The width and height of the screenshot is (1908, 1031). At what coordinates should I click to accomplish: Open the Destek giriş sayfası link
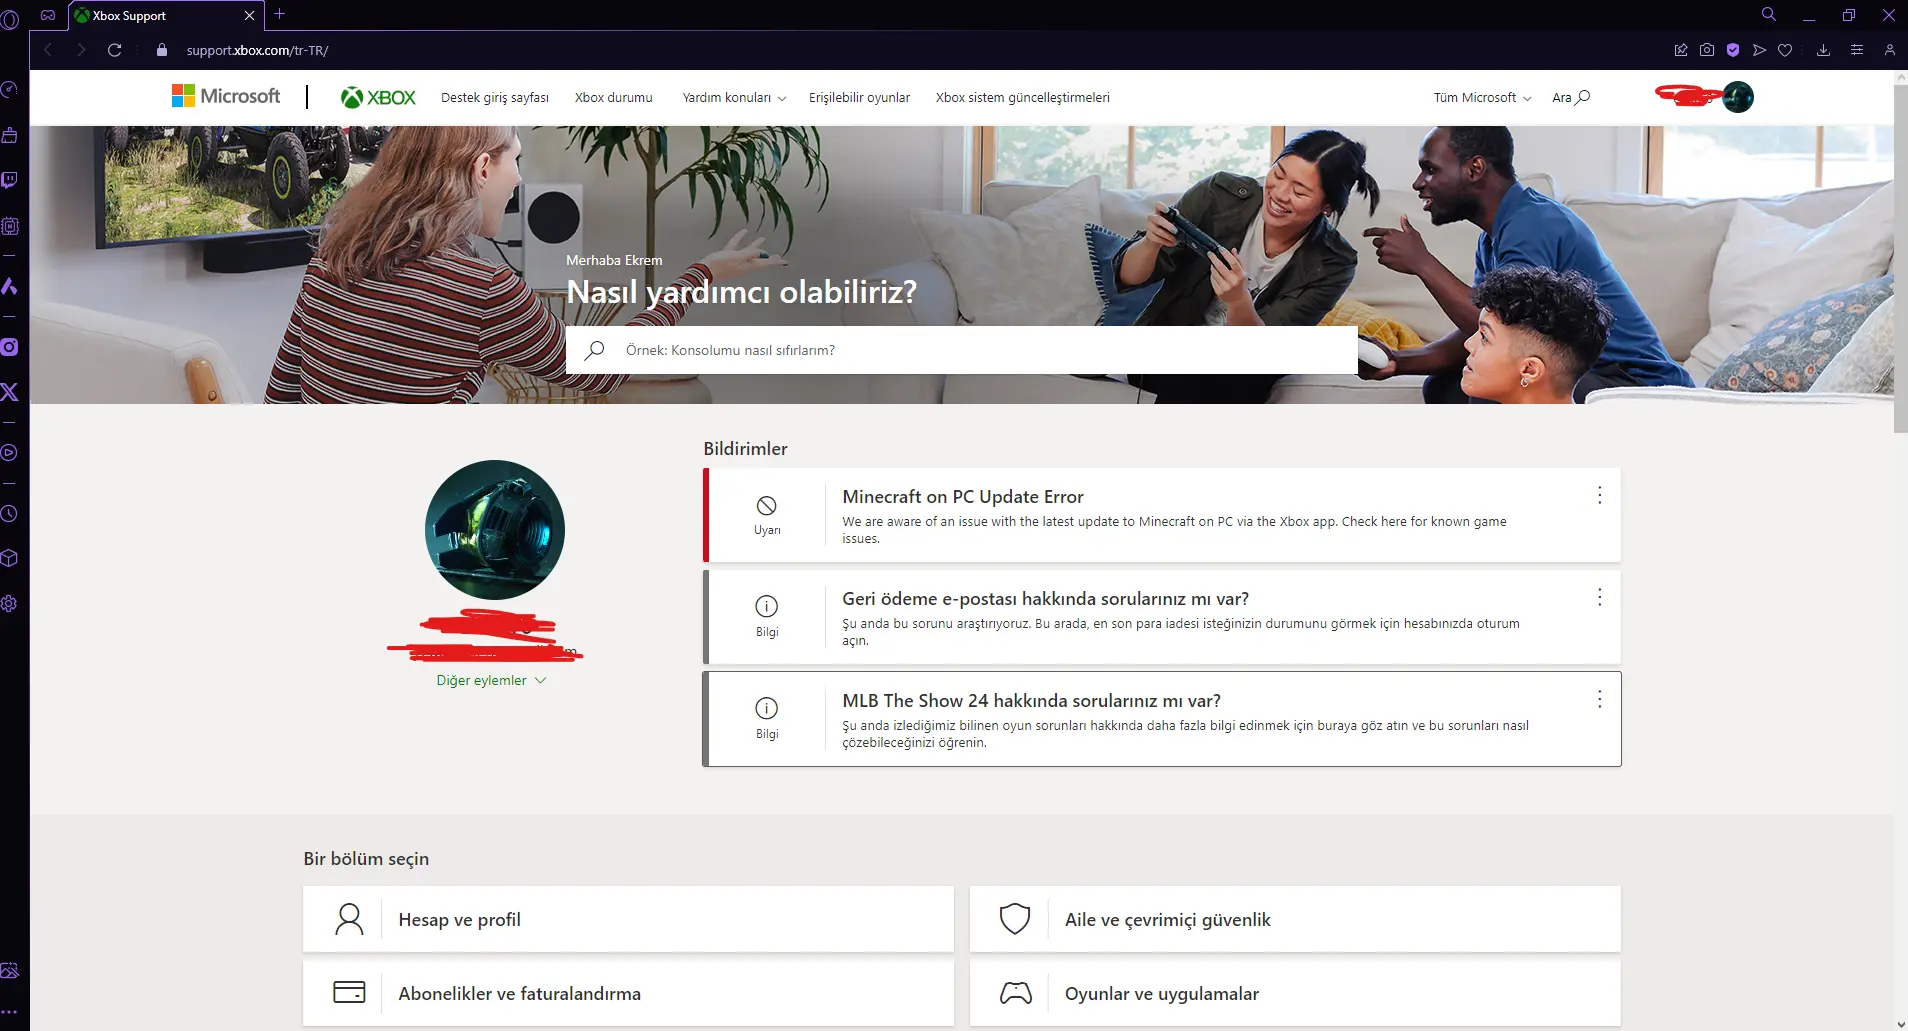tap(495, 98)
